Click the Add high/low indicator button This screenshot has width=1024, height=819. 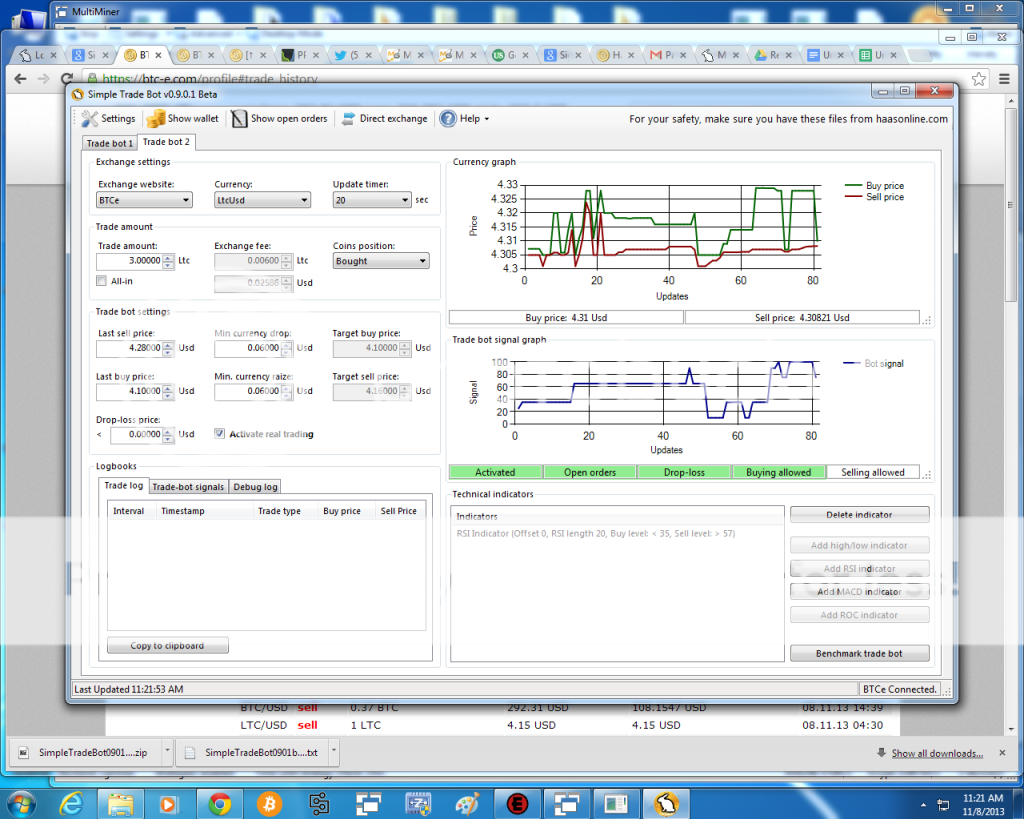(x=859, y=545)
